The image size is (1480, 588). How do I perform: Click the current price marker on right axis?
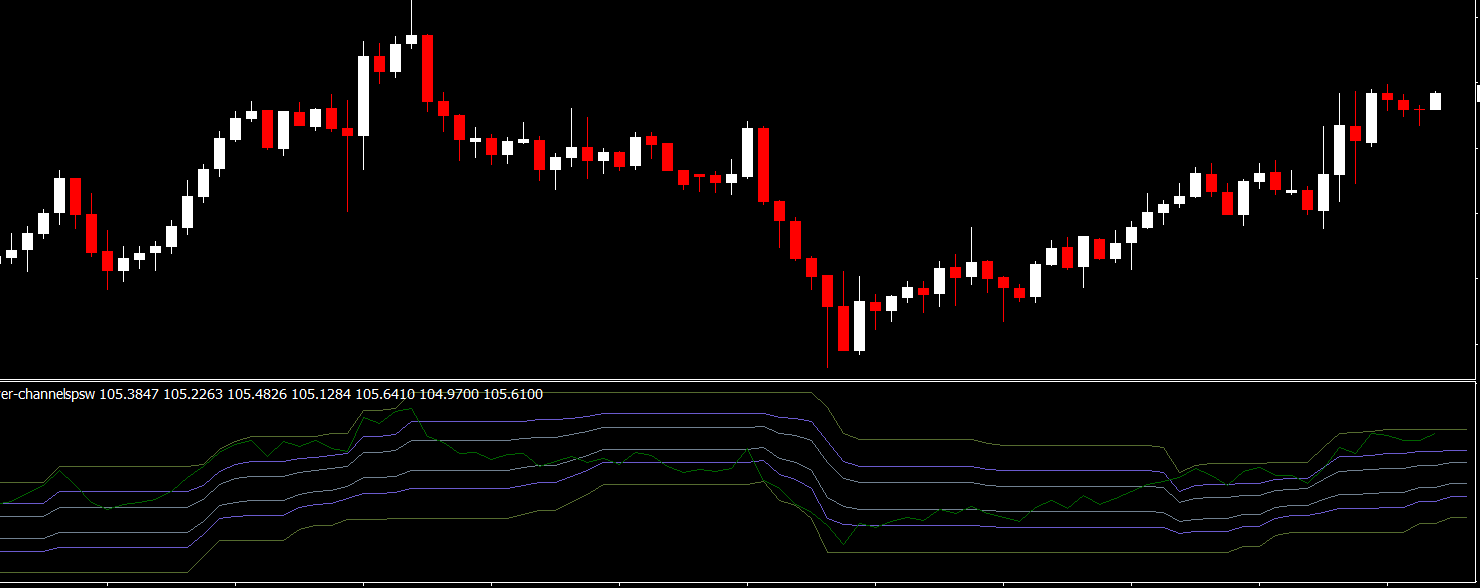pos(1477,93)
